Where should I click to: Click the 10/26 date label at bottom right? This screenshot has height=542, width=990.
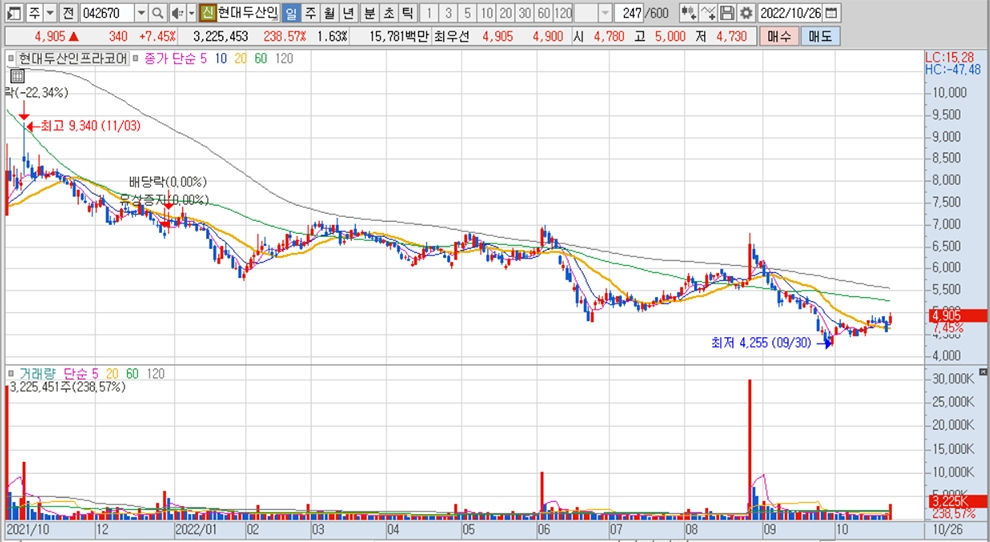tap(948, 529)
